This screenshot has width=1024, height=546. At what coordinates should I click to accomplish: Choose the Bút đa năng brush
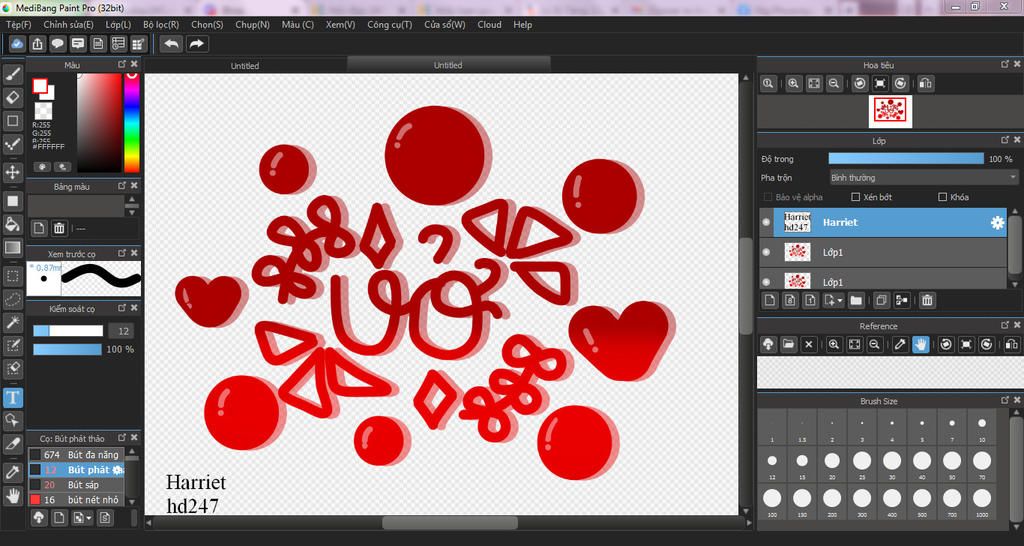[x=76, y=455]
